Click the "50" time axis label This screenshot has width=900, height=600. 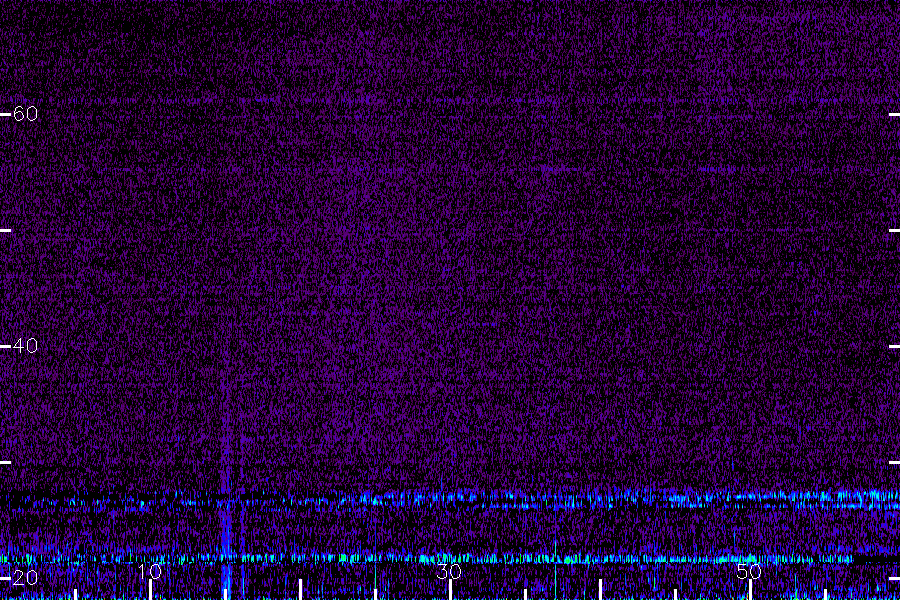click(749, 571)
